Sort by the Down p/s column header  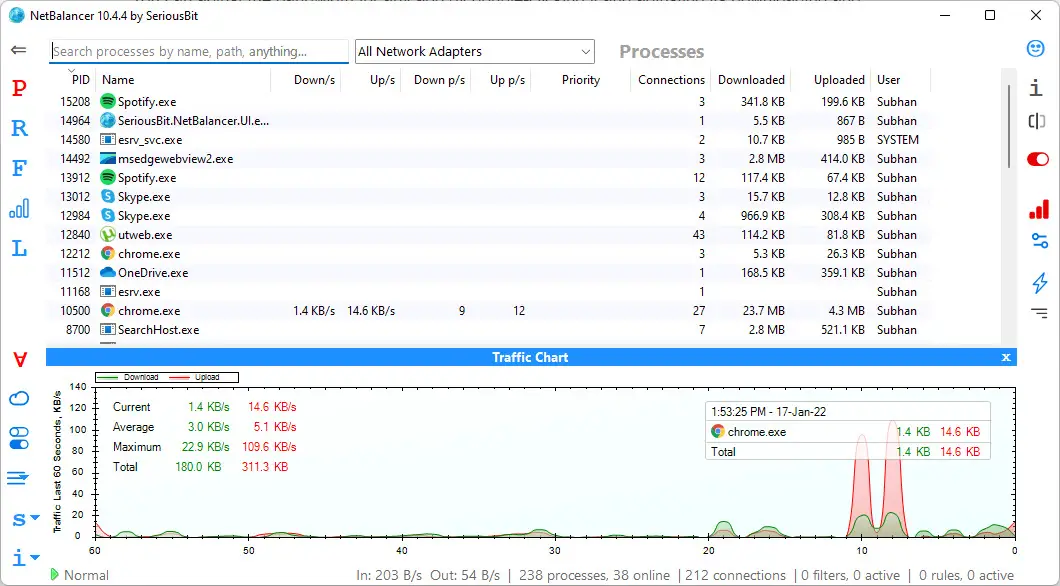tap(436, 80)
